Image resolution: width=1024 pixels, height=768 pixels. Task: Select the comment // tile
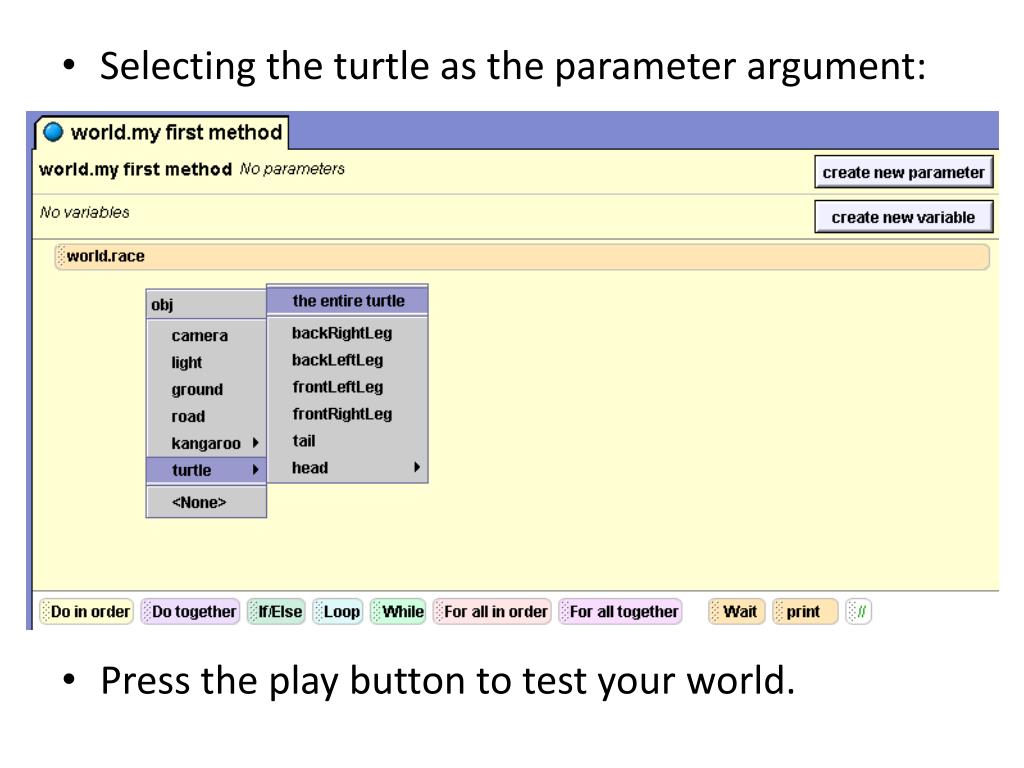click(x=858, y=612)
